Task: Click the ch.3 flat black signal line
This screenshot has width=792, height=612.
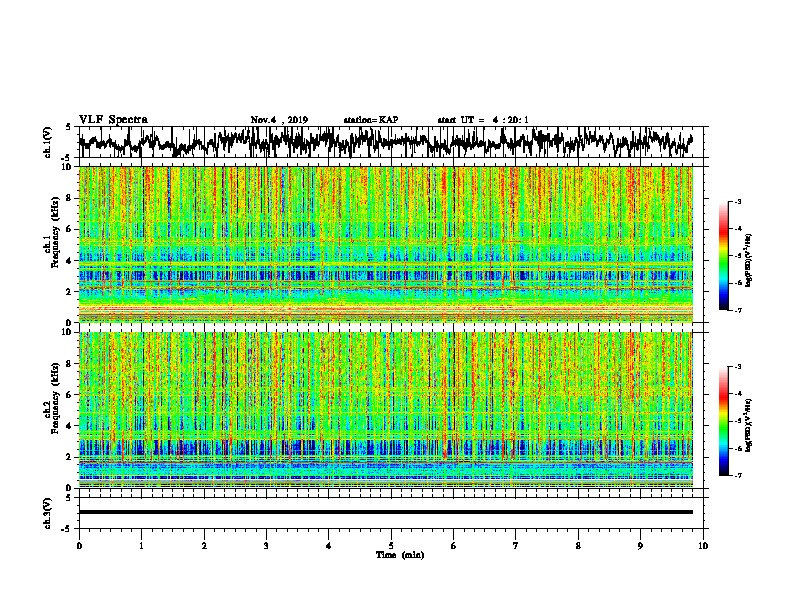Action: [385, 512]
